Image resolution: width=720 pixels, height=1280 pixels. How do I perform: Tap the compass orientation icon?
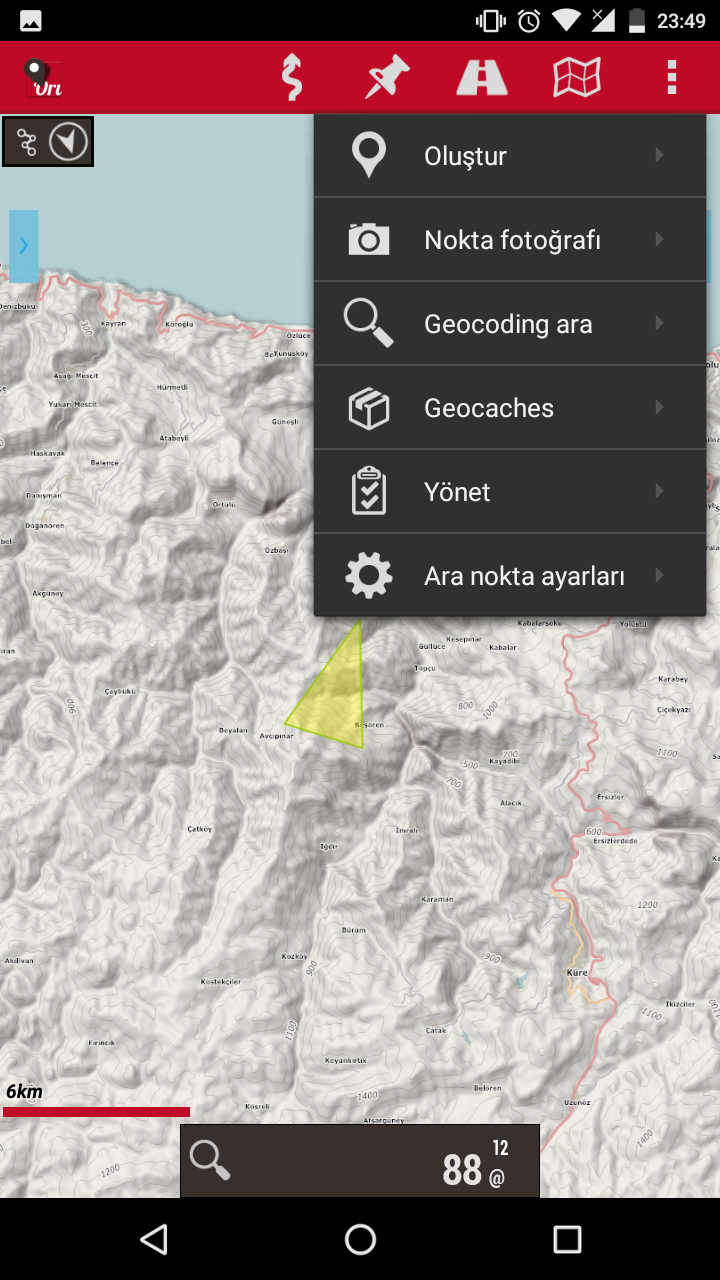(69, 142)
